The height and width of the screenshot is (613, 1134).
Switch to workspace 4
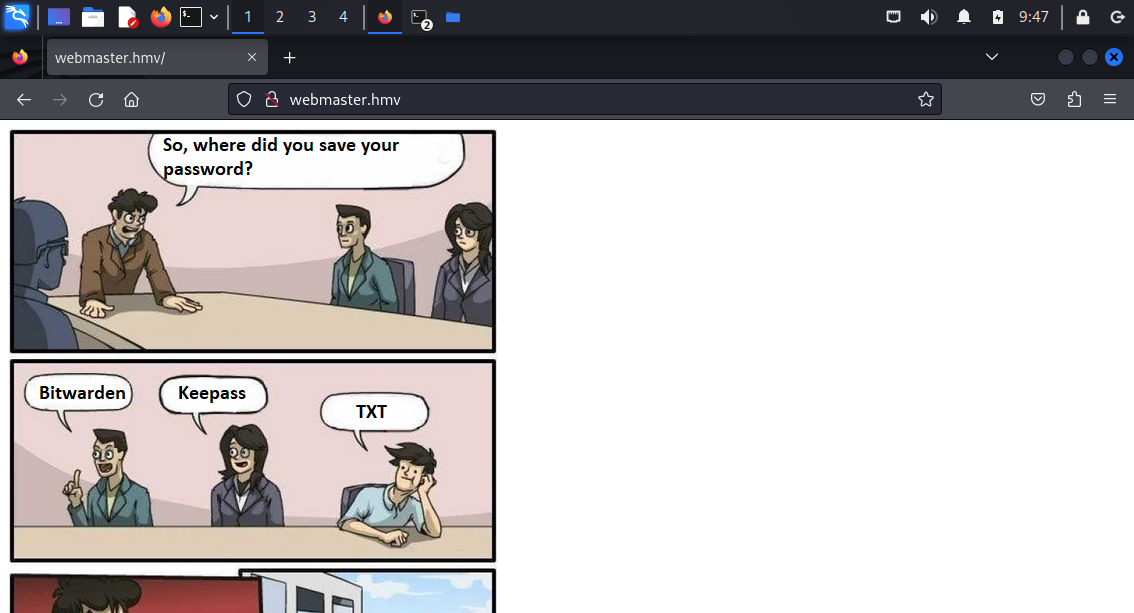pyautogui.click(x=344, y=17)
